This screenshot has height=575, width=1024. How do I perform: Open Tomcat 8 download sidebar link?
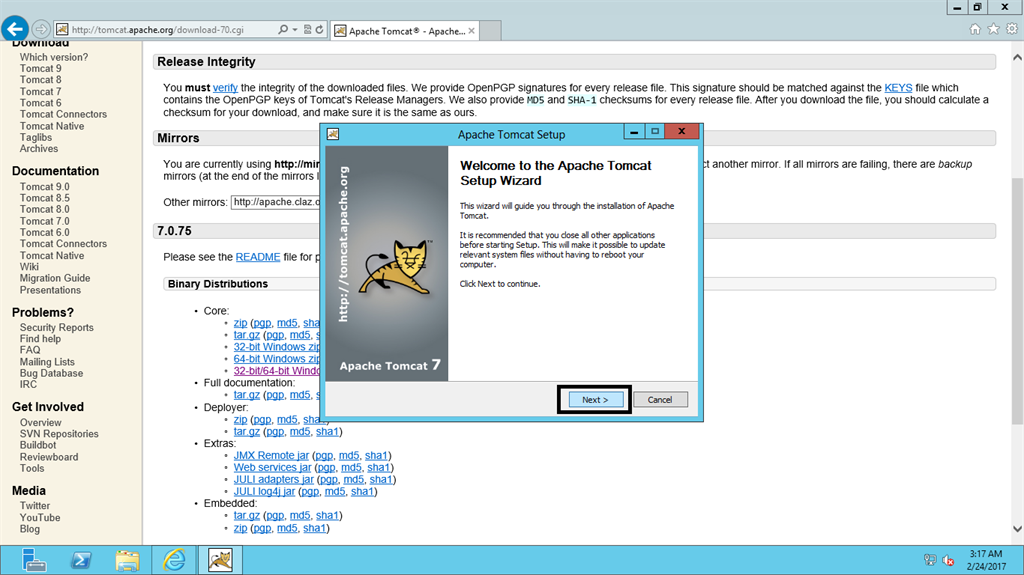[x=40, y=80]
